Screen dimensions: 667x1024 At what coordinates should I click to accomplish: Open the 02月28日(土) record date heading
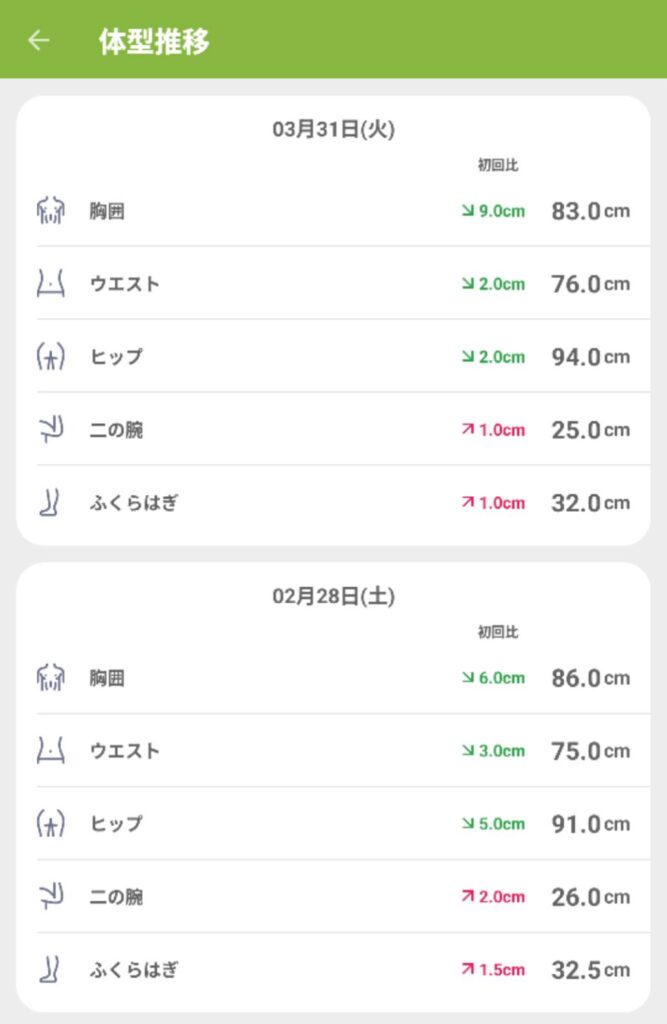[333, 596]
